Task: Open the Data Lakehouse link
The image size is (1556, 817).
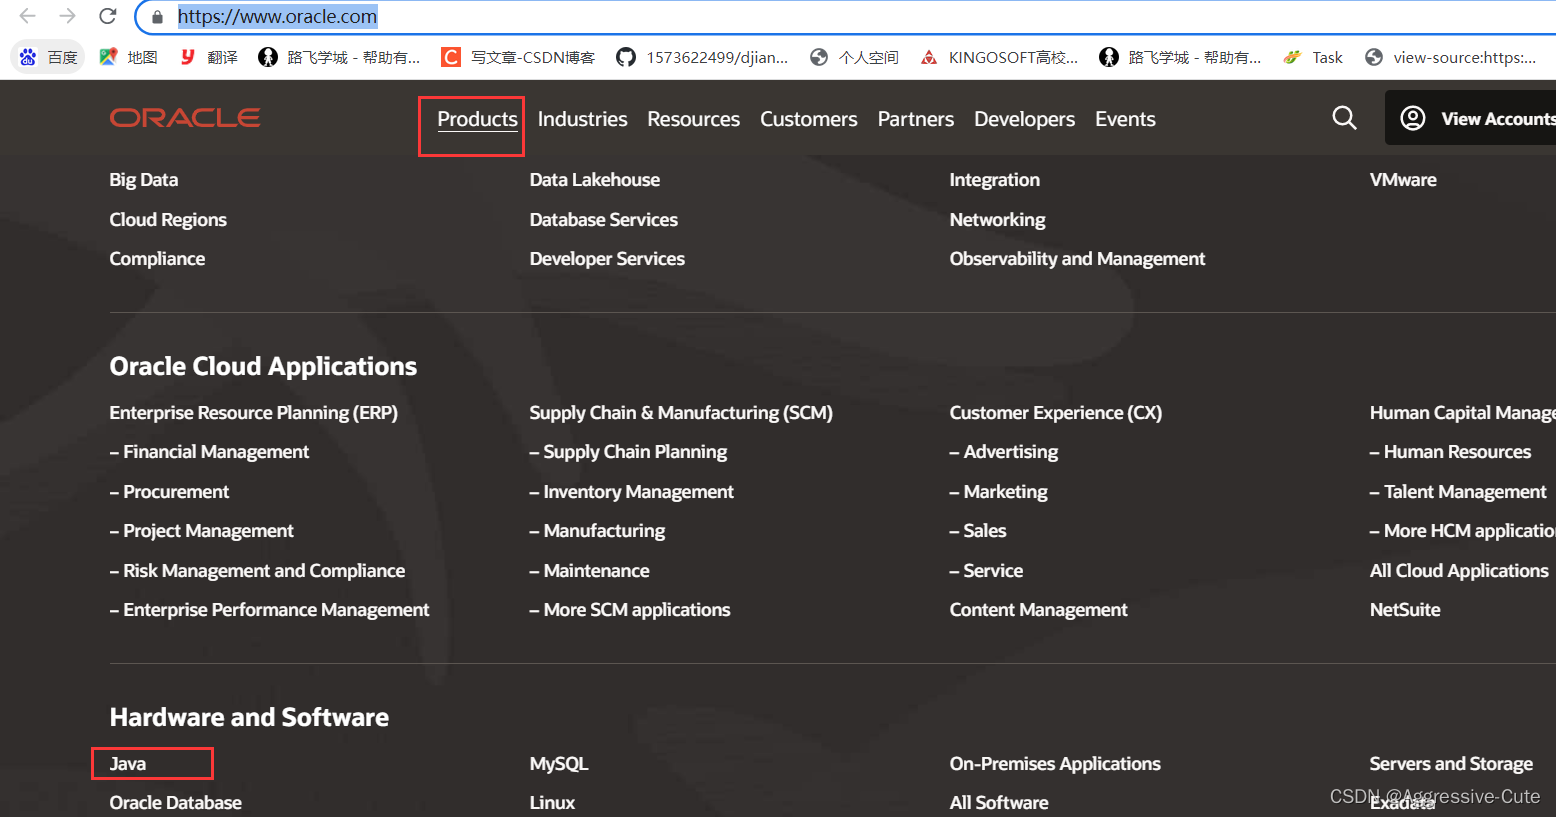Action: pos(594,180)
